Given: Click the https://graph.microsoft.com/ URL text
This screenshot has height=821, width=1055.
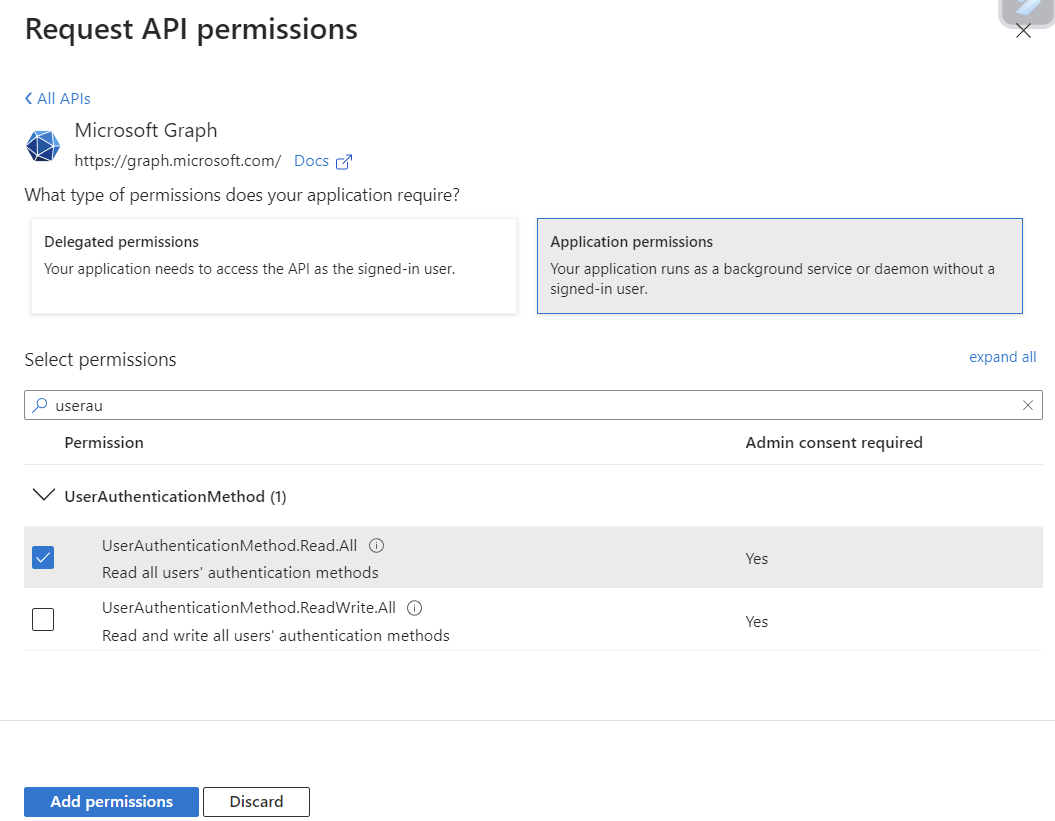Looking at the screenshot, I should click(178, 161).
